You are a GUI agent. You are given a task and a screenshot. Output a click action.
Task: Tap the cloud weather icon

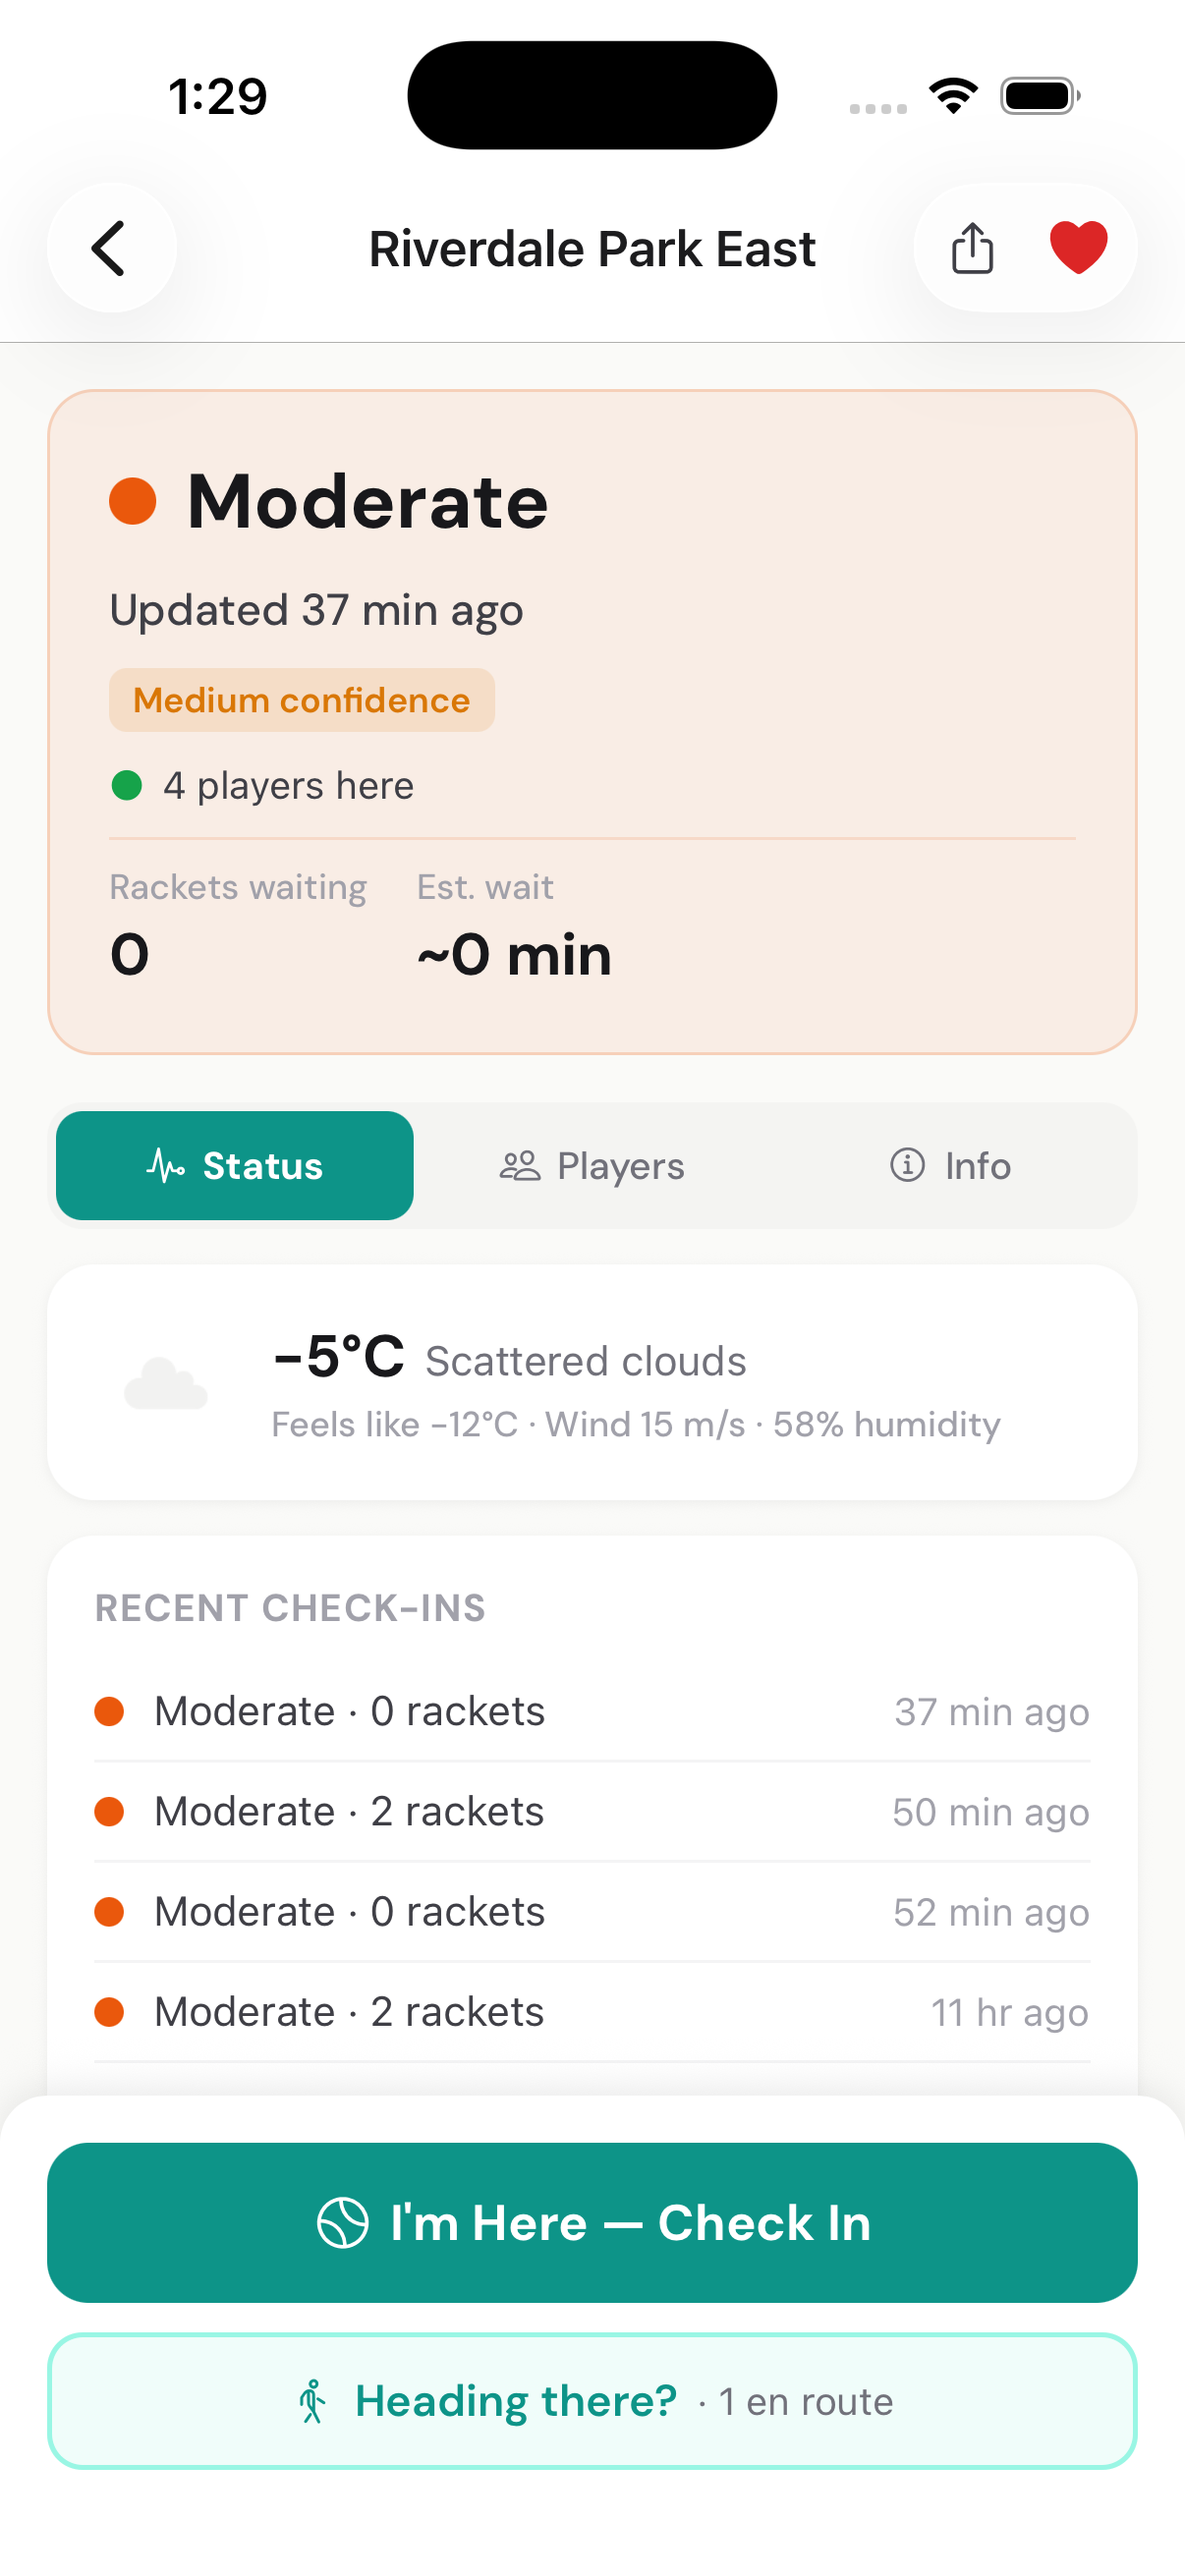[166, 1384]
